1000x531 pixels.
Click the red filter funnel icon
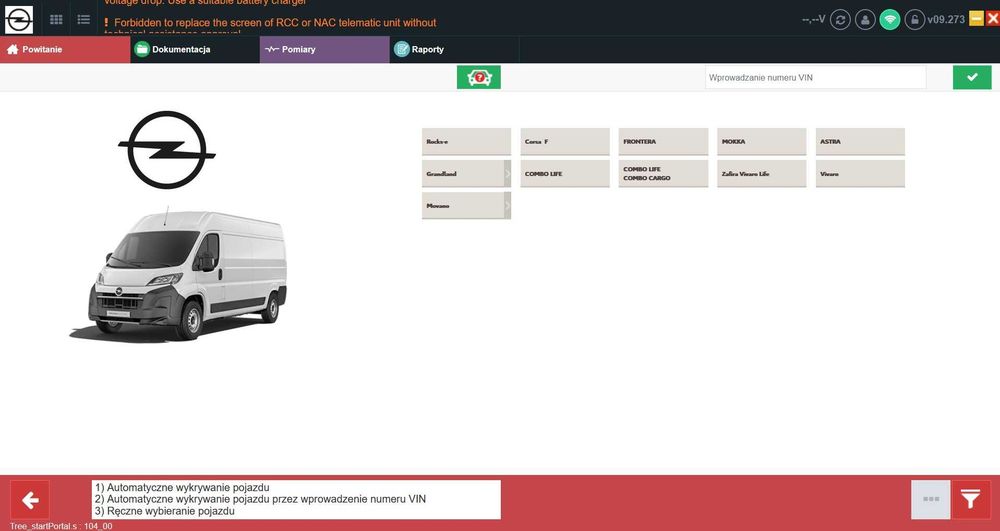[971, 500]
